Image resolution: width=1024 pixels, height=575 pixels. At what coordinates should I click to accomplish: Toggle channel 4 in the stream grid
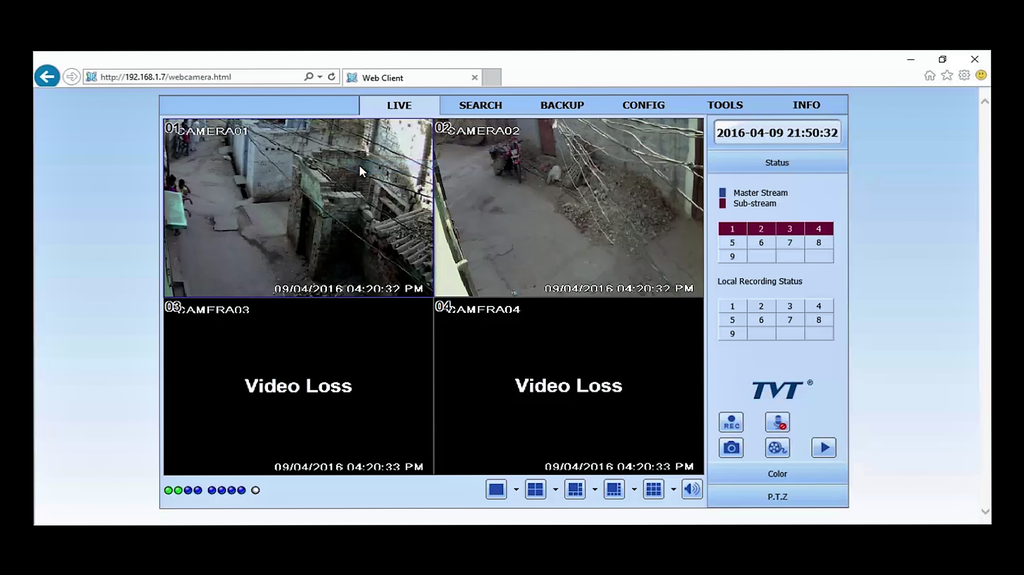tap(819, 229)
